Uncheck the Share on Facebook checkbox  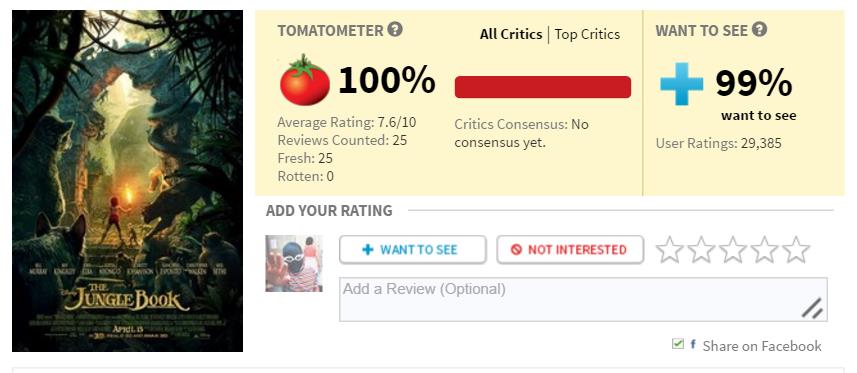(x=678, y=344)
